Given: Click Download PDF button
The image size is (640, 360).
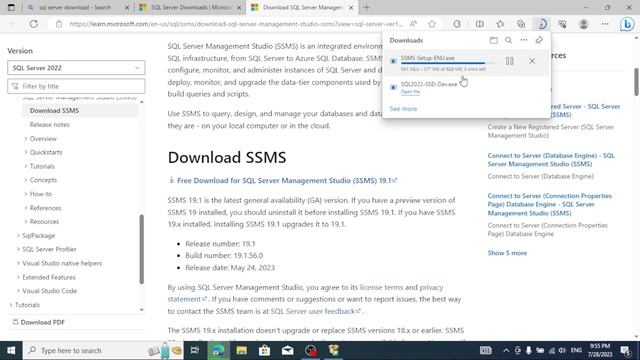Looking at the screenshot, I should coord(38,322).
